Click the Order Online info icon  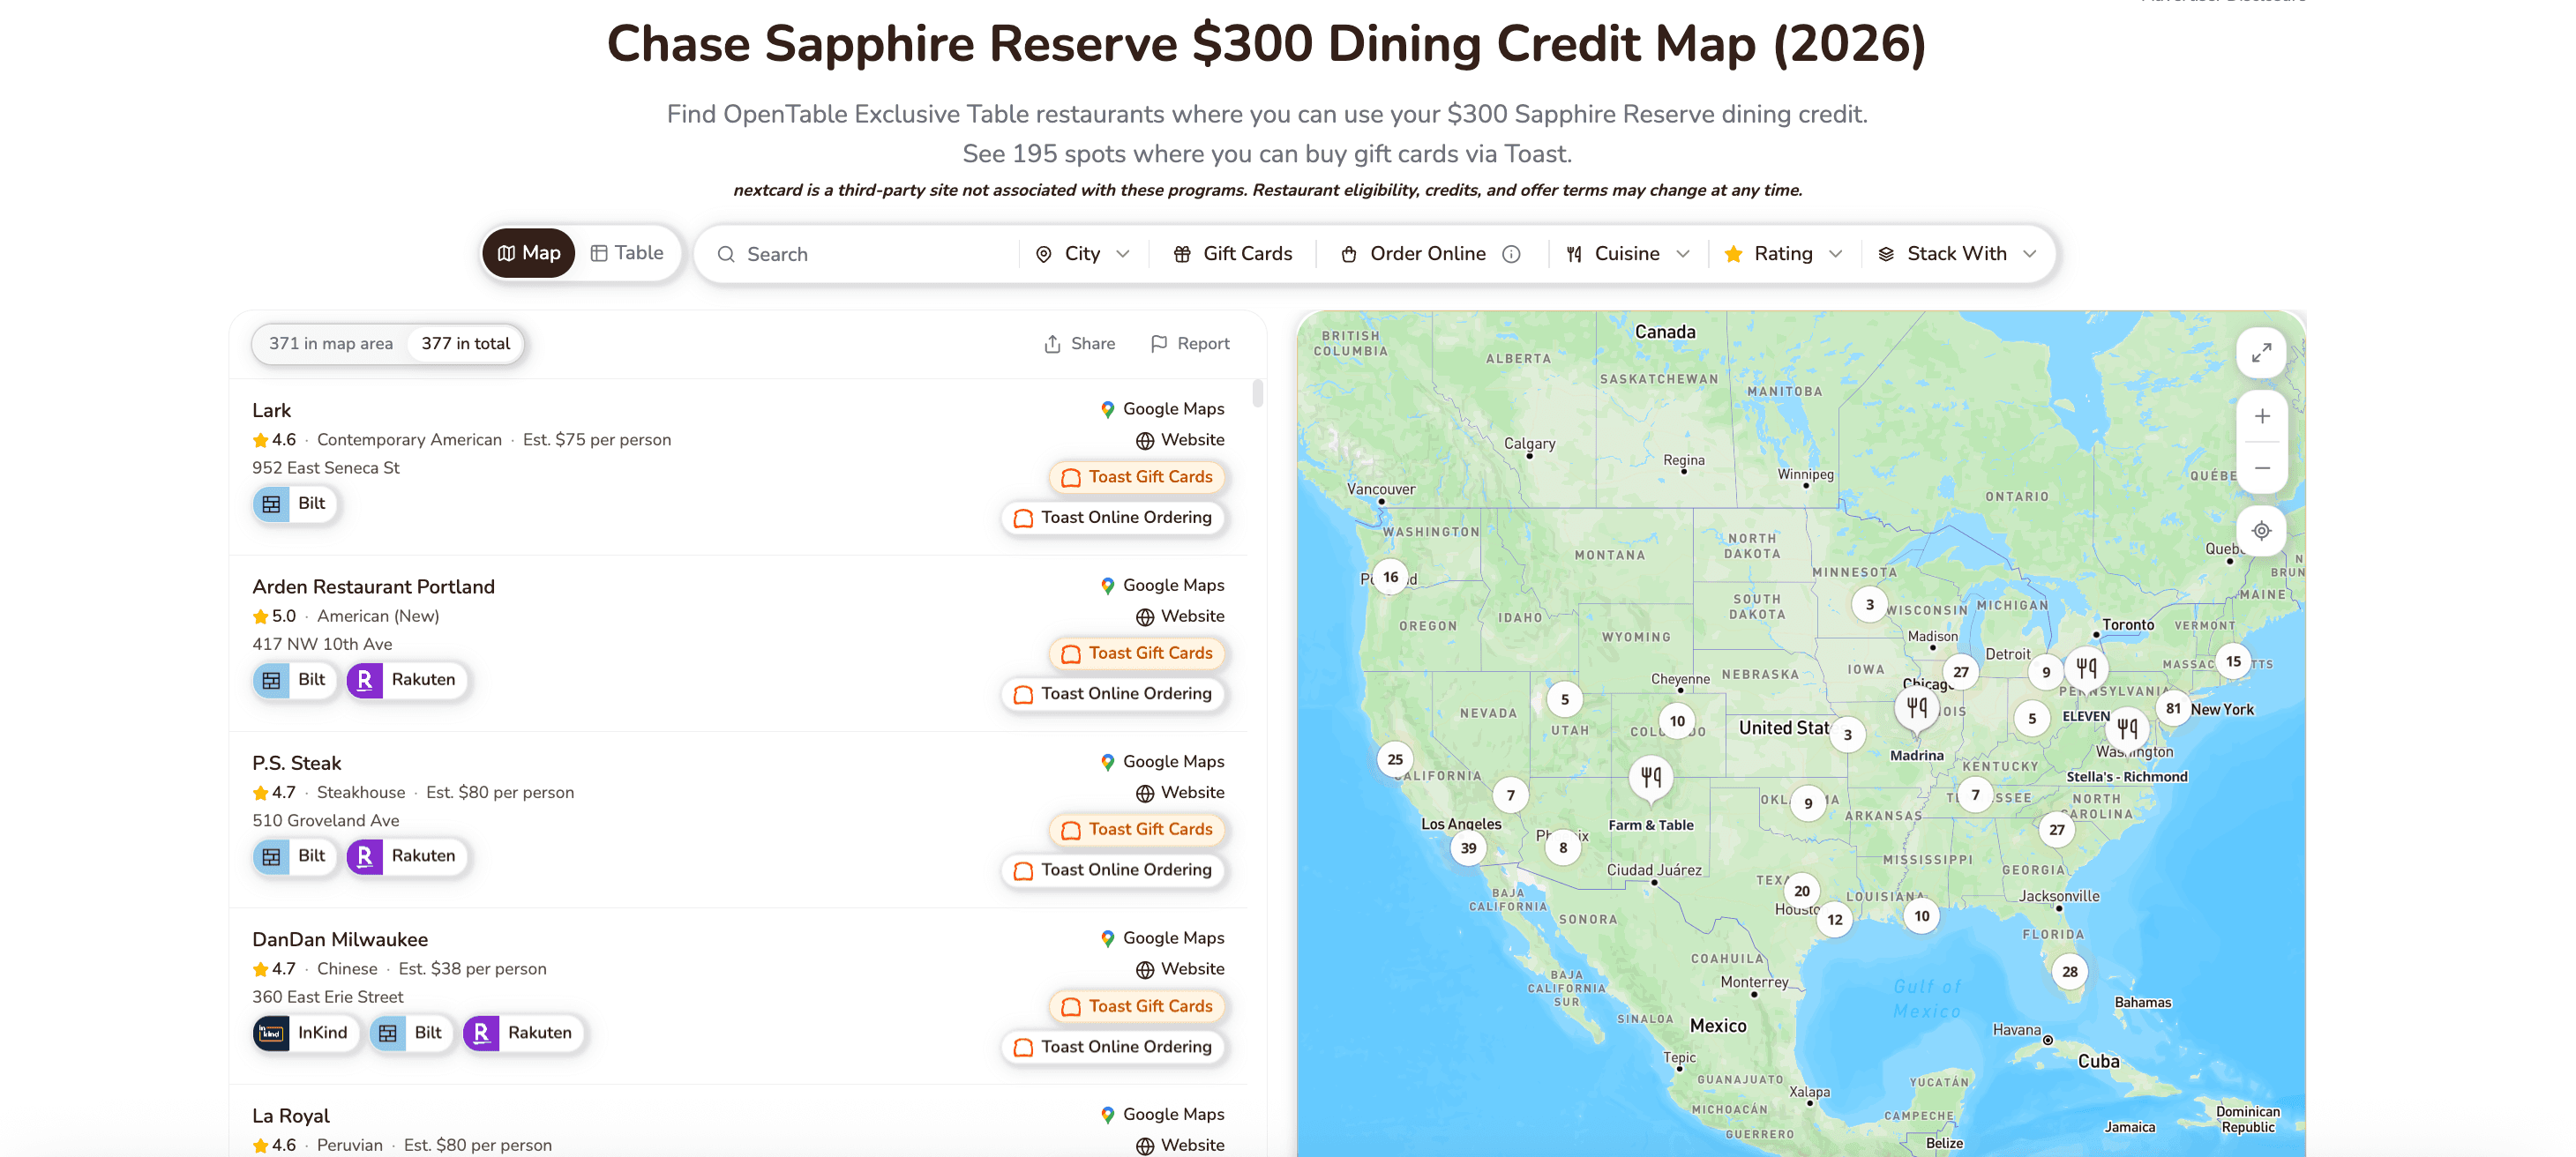[x=1511, y=254]
